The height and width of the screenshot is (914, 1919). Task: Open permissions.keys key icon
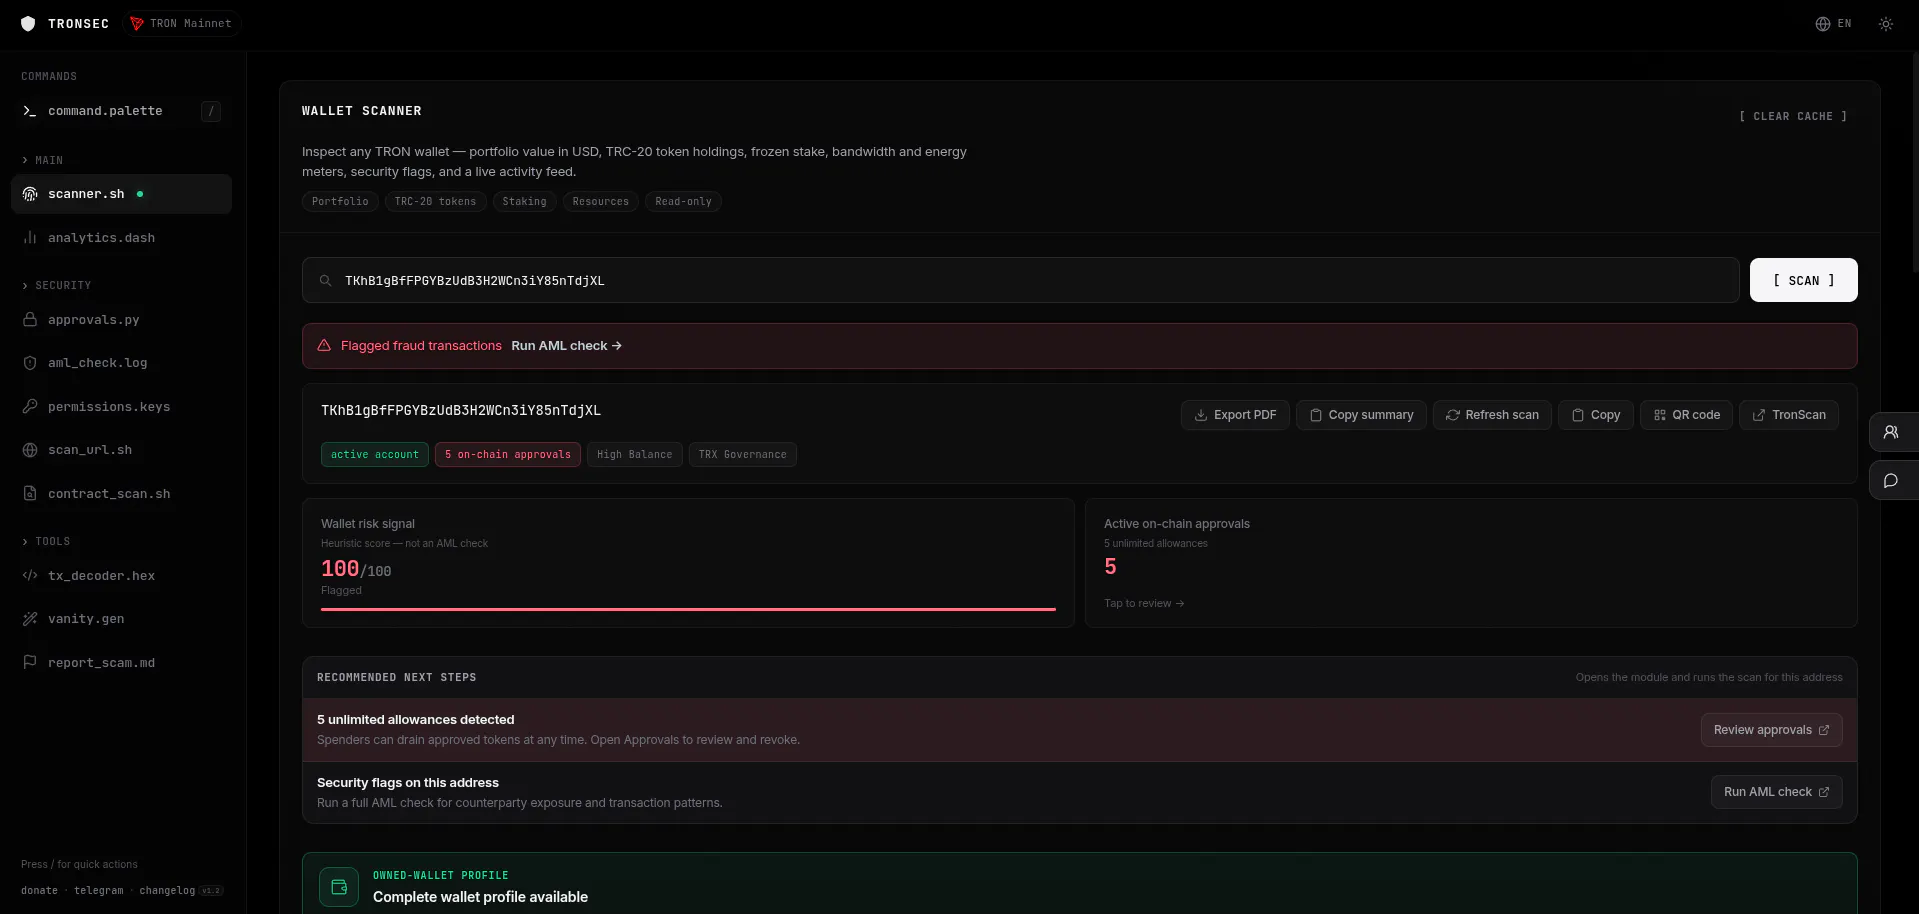(x=30, y=407)
